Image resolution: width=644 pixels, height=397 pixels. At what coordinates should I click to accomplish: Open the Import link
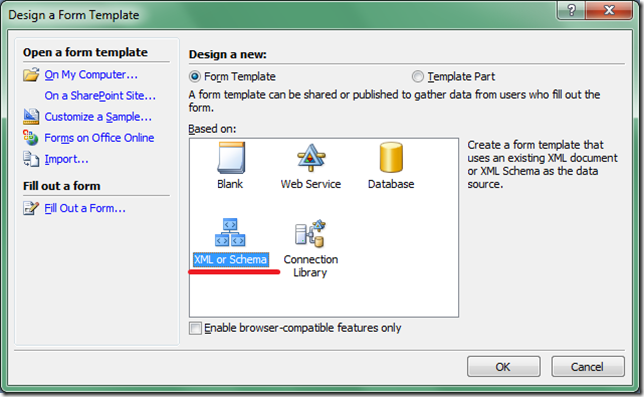coord(66,159)
